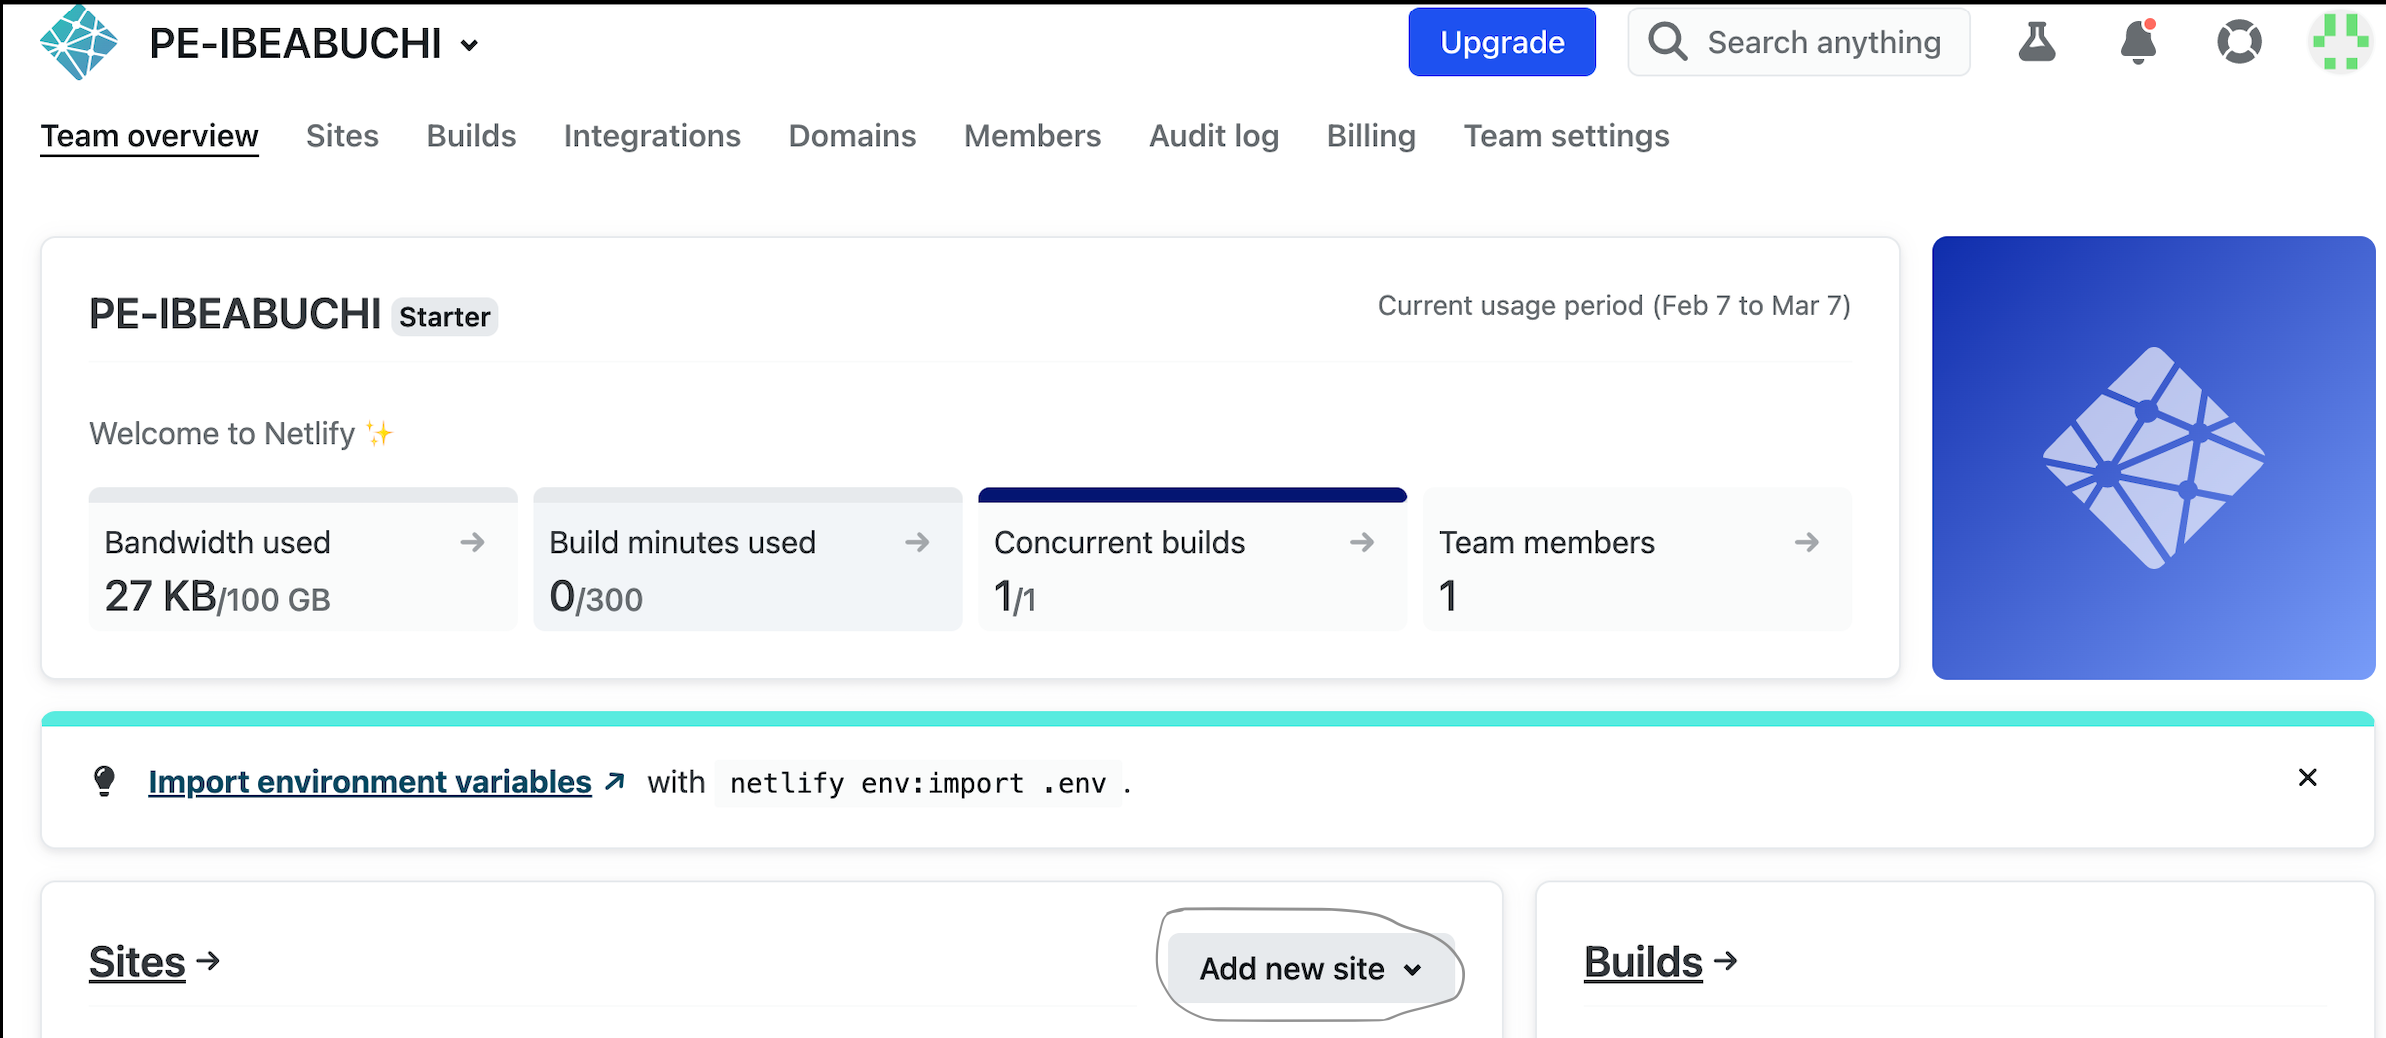This screenshot has height=1038, width=2386.
Task: Click the arrow beside the Builds heading
Action: coord(1725,961)
